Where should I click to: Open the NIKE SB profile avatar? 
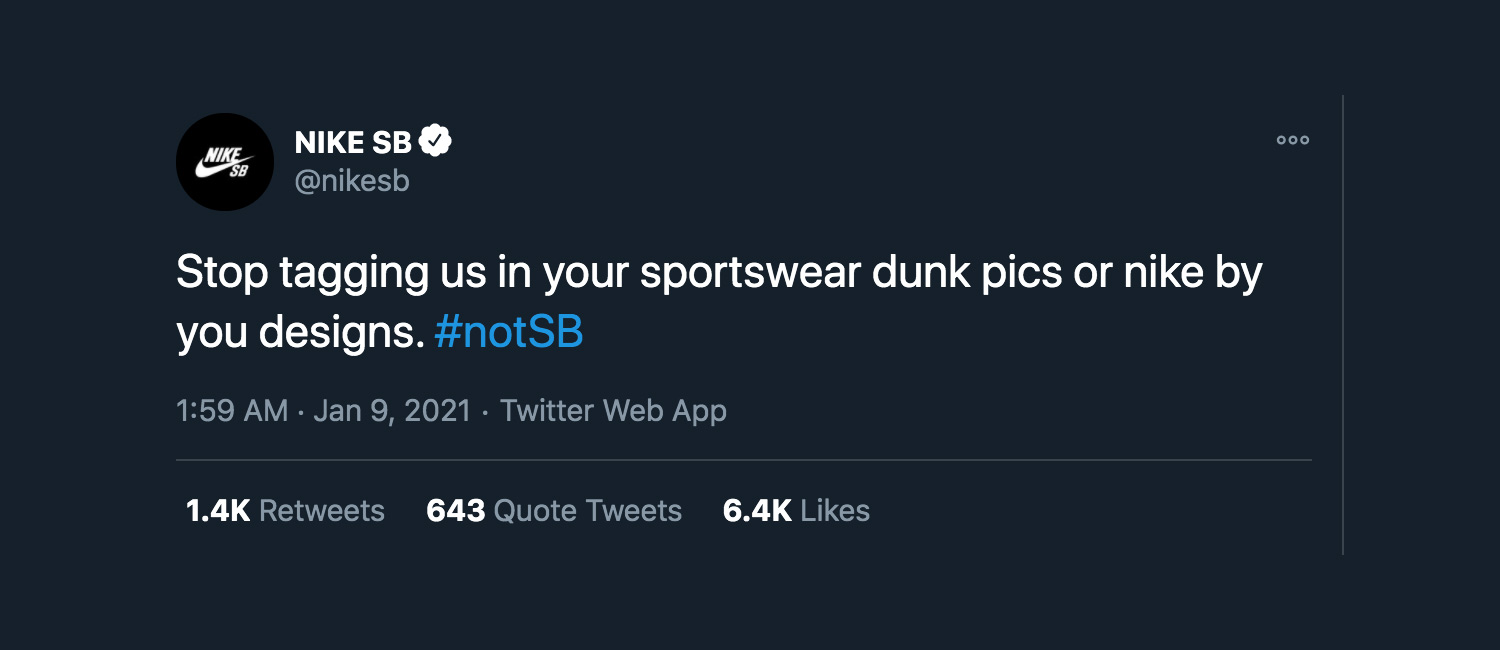[x=225, y=162]
